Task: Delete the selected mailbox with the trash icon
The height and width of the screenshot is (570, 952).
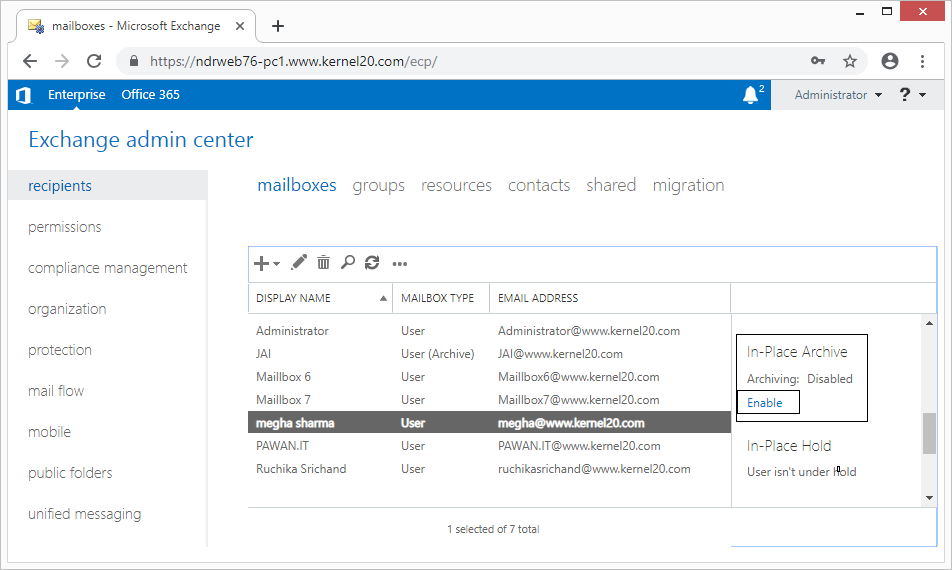Action: pos(324,262)
